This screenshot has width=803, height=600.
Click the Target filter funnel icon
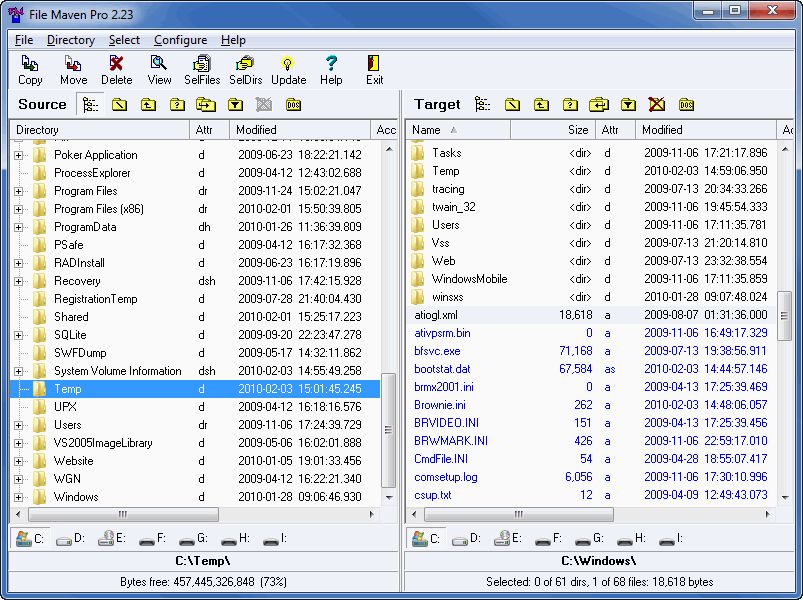tap(628, 105)
